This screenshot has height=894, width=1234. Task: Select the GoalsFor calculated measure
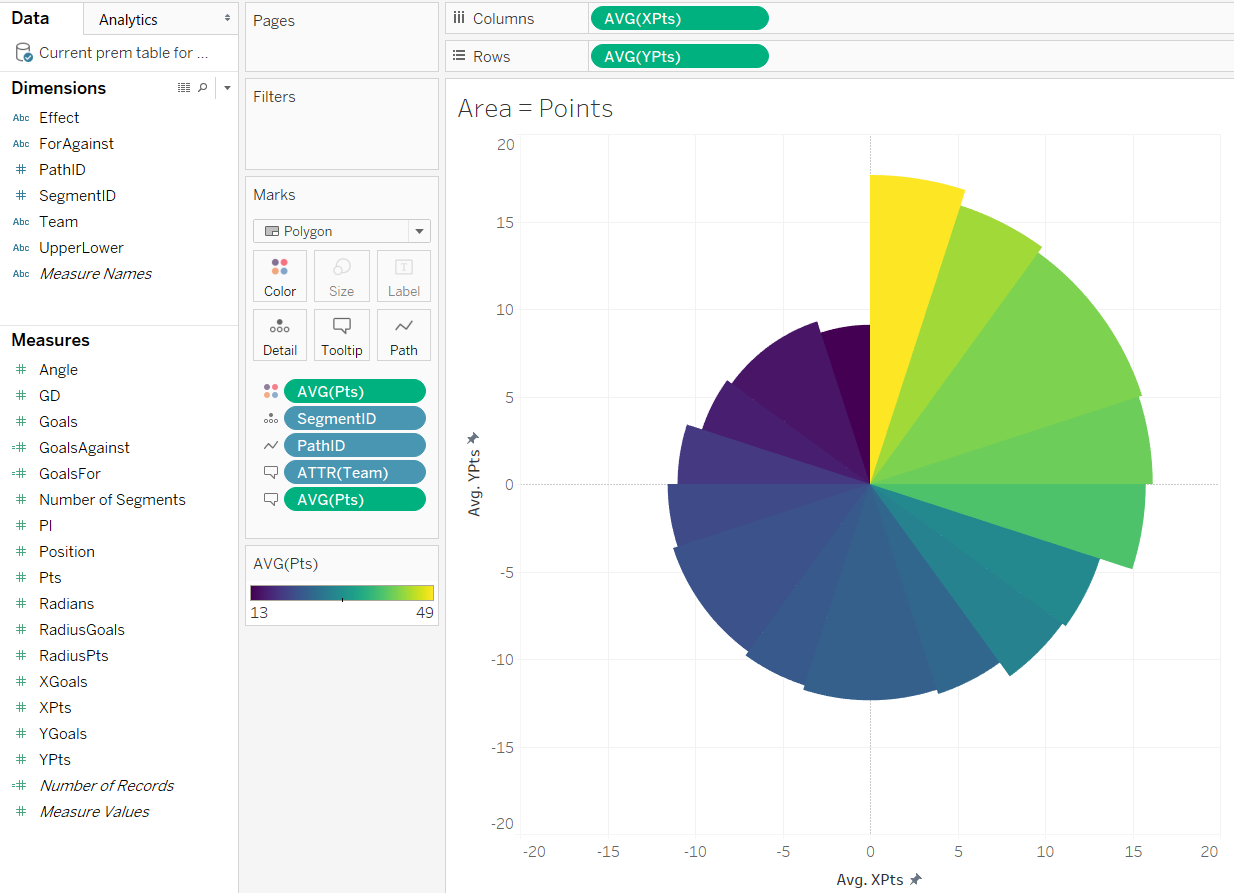70,473
